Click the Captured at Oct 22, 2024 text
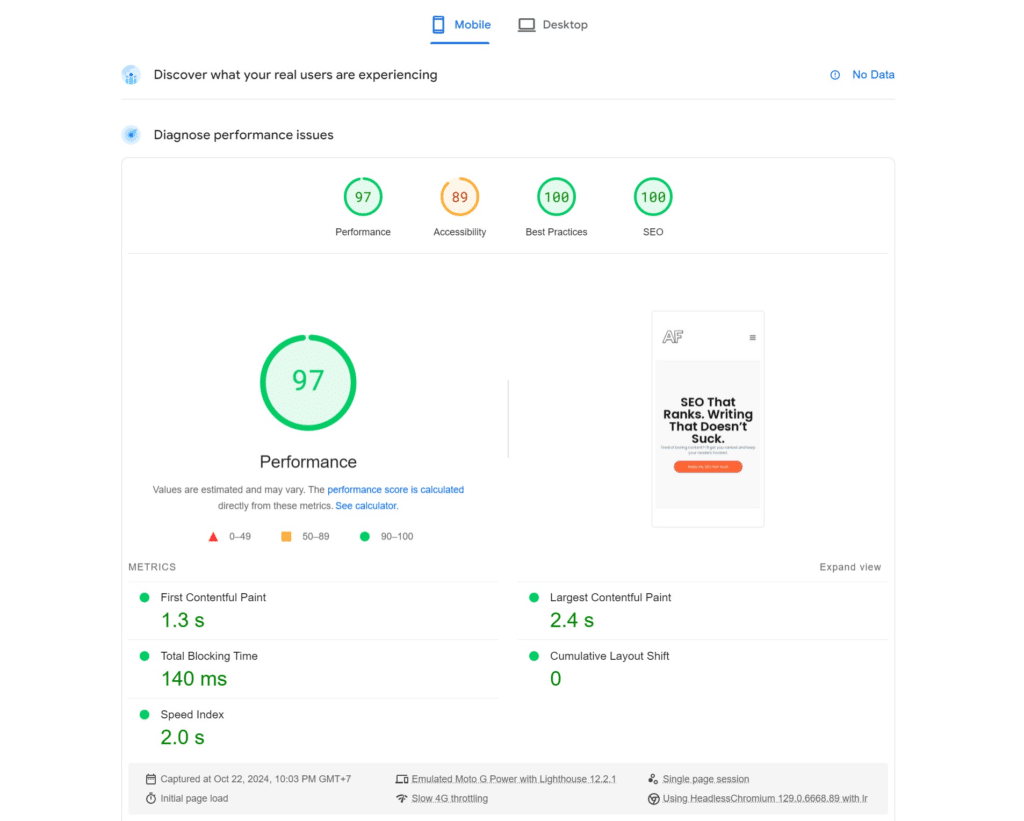 (255, 779)
